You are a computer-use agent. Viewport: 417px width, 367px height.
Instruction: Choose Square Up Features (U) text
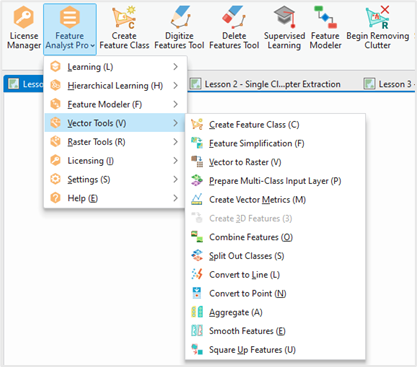tap(252, 350)
